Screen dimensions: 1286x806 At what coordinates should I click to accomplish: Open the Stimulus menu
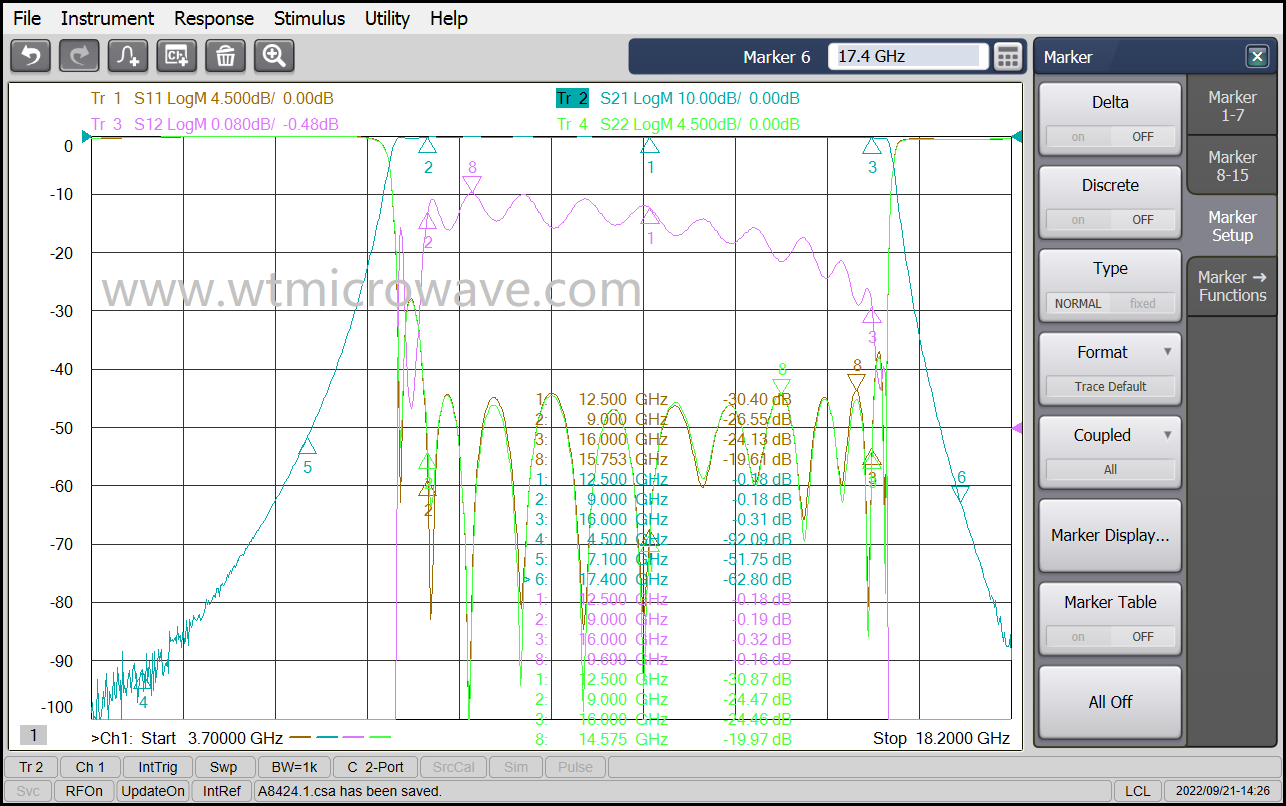(x=309, y=18)
